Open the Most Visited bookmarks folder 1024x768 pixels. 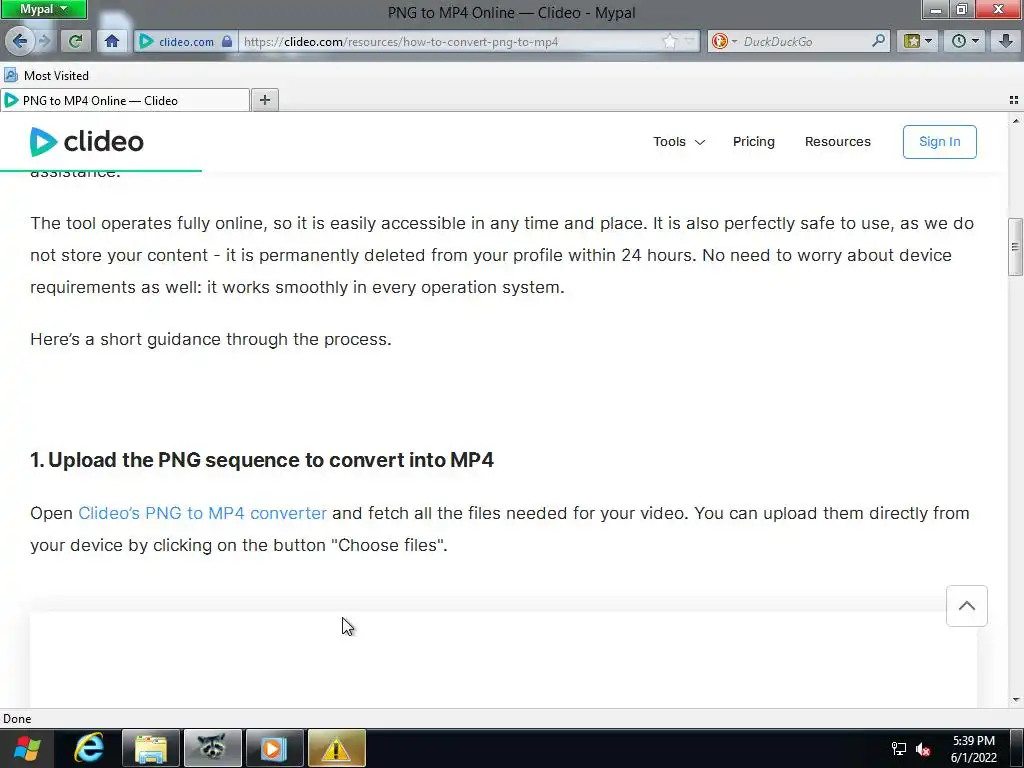pos(46,75)
